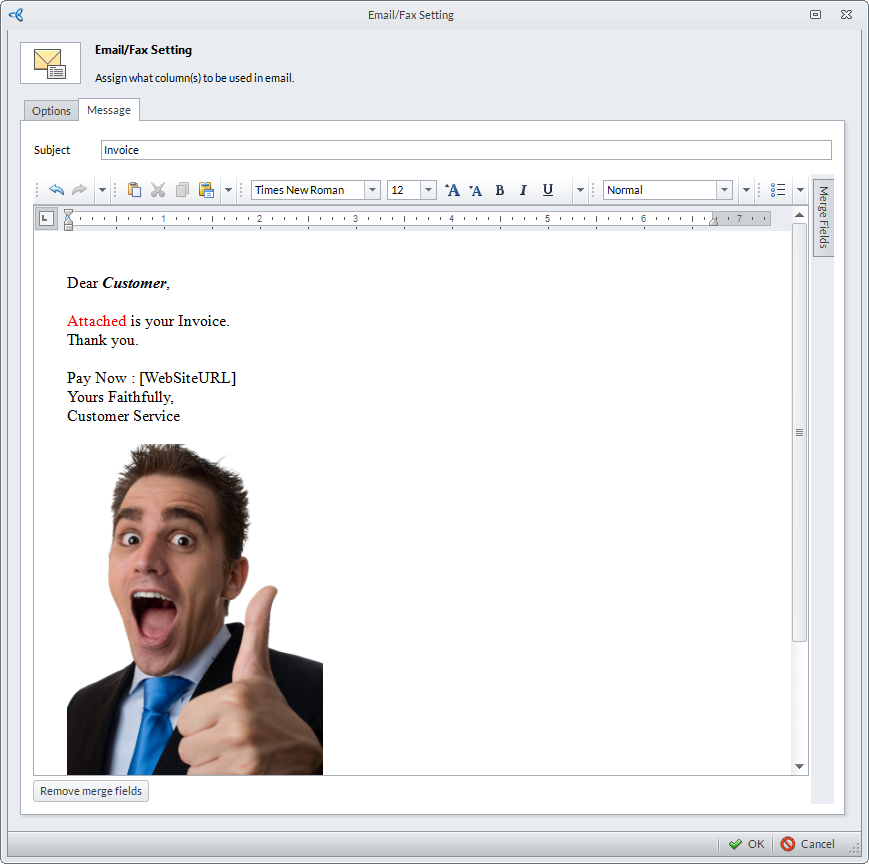Toggle Italic formatting
Viewport: 869px width, 864px height.
tap(523, 190)
